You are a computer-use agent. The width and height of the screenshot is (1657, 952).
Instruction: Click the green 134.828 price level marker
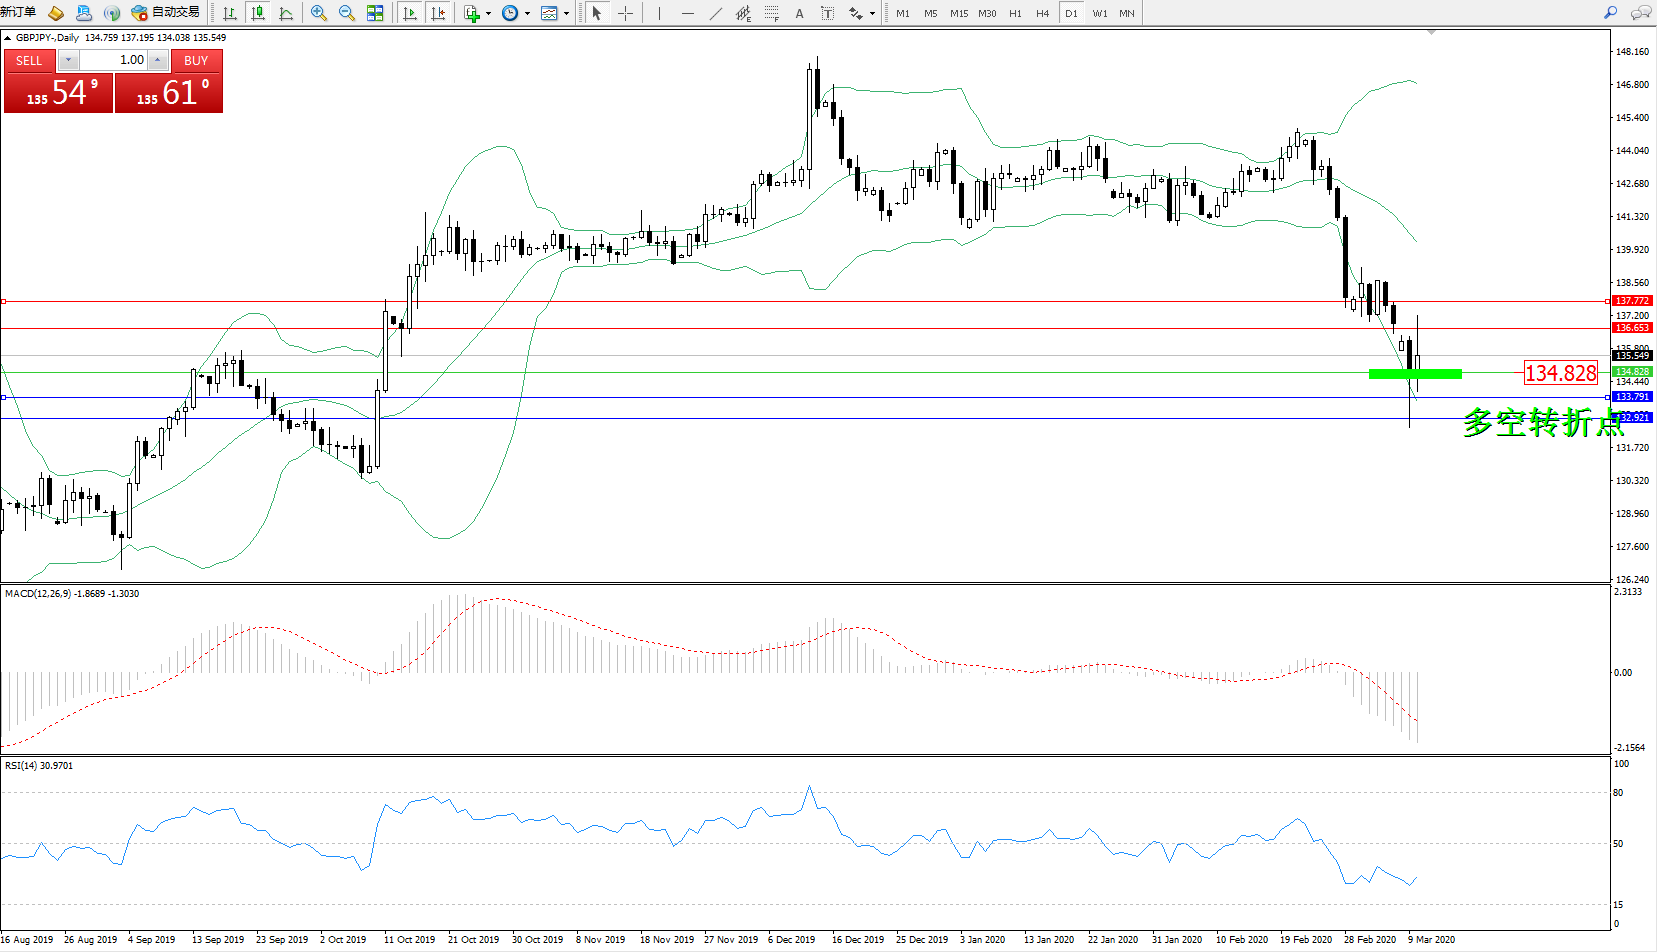coord(1414,374)
